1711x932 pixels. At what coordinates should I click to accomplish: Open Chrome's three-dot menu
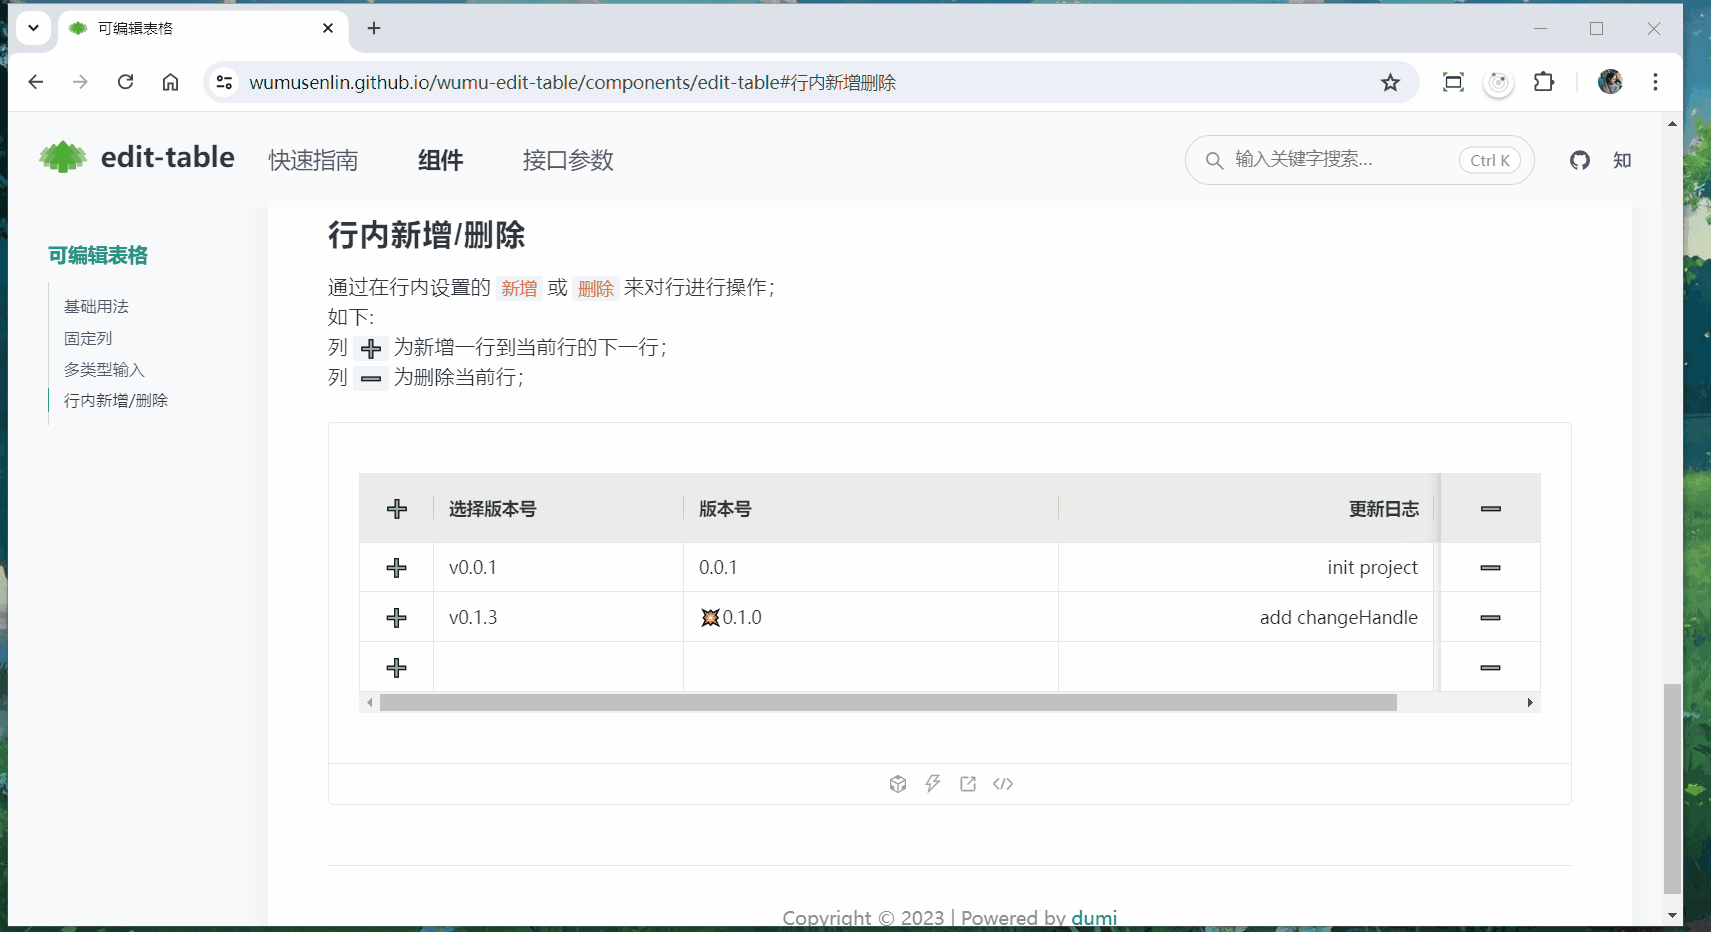coord(1655,82)
